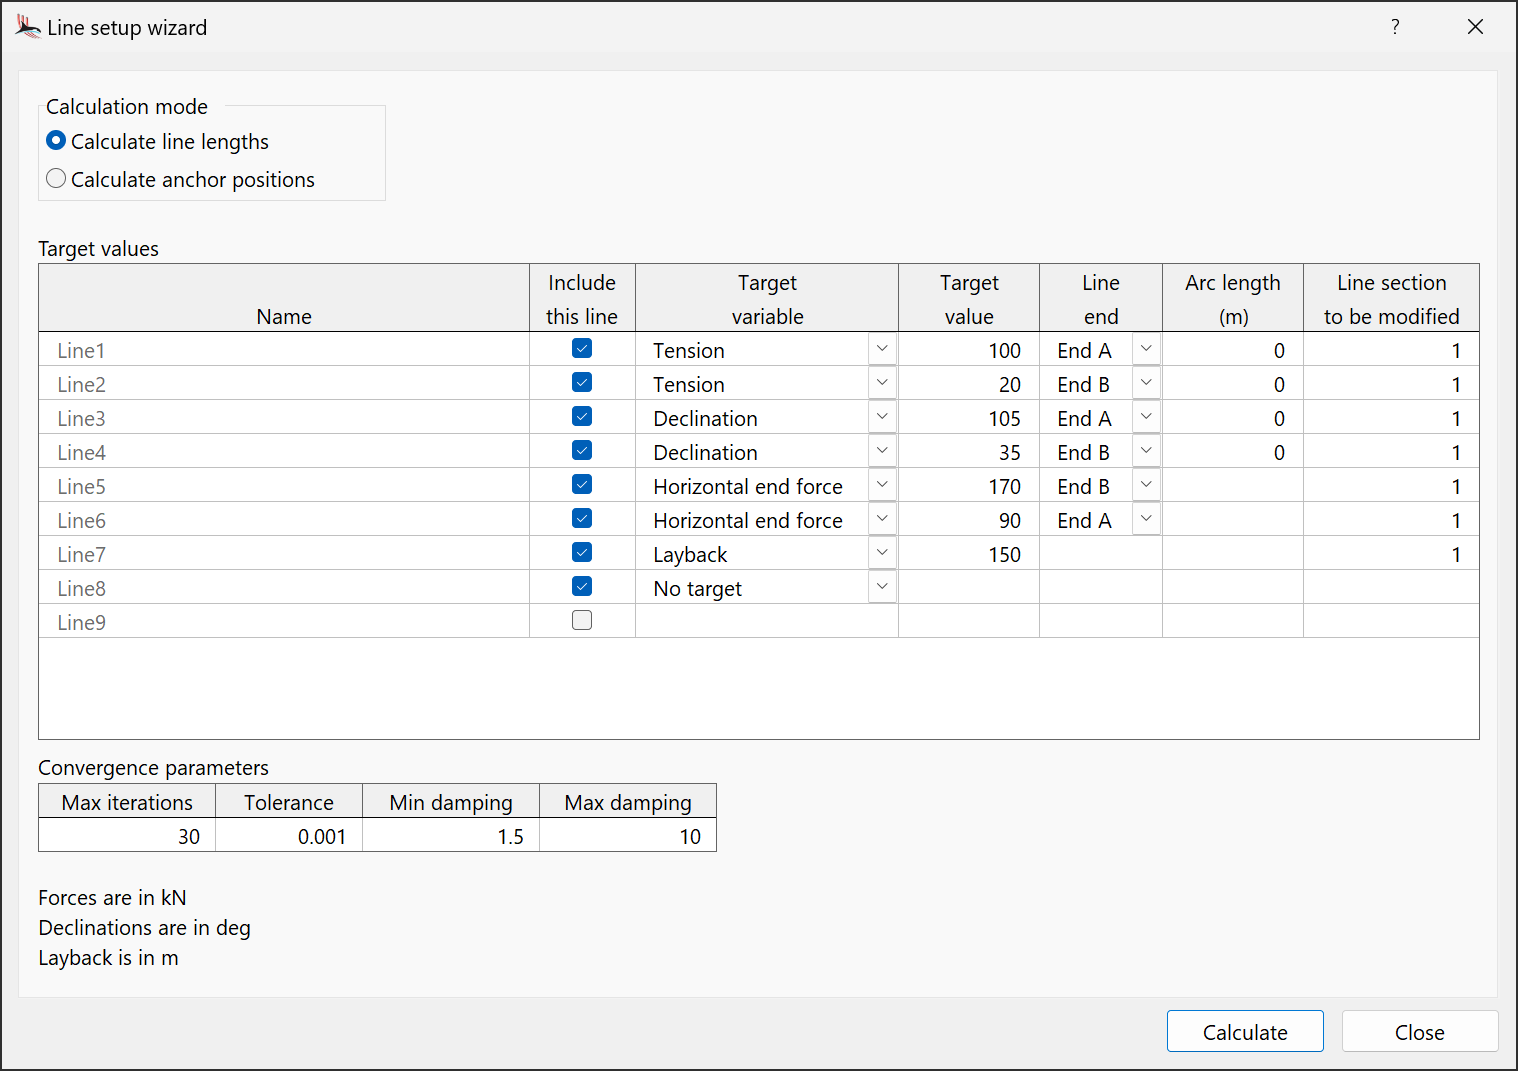Toggle the include checkbox for Line5
Screen dimensions: 1518x1071
pyautogui.click(x=582, y=485)
